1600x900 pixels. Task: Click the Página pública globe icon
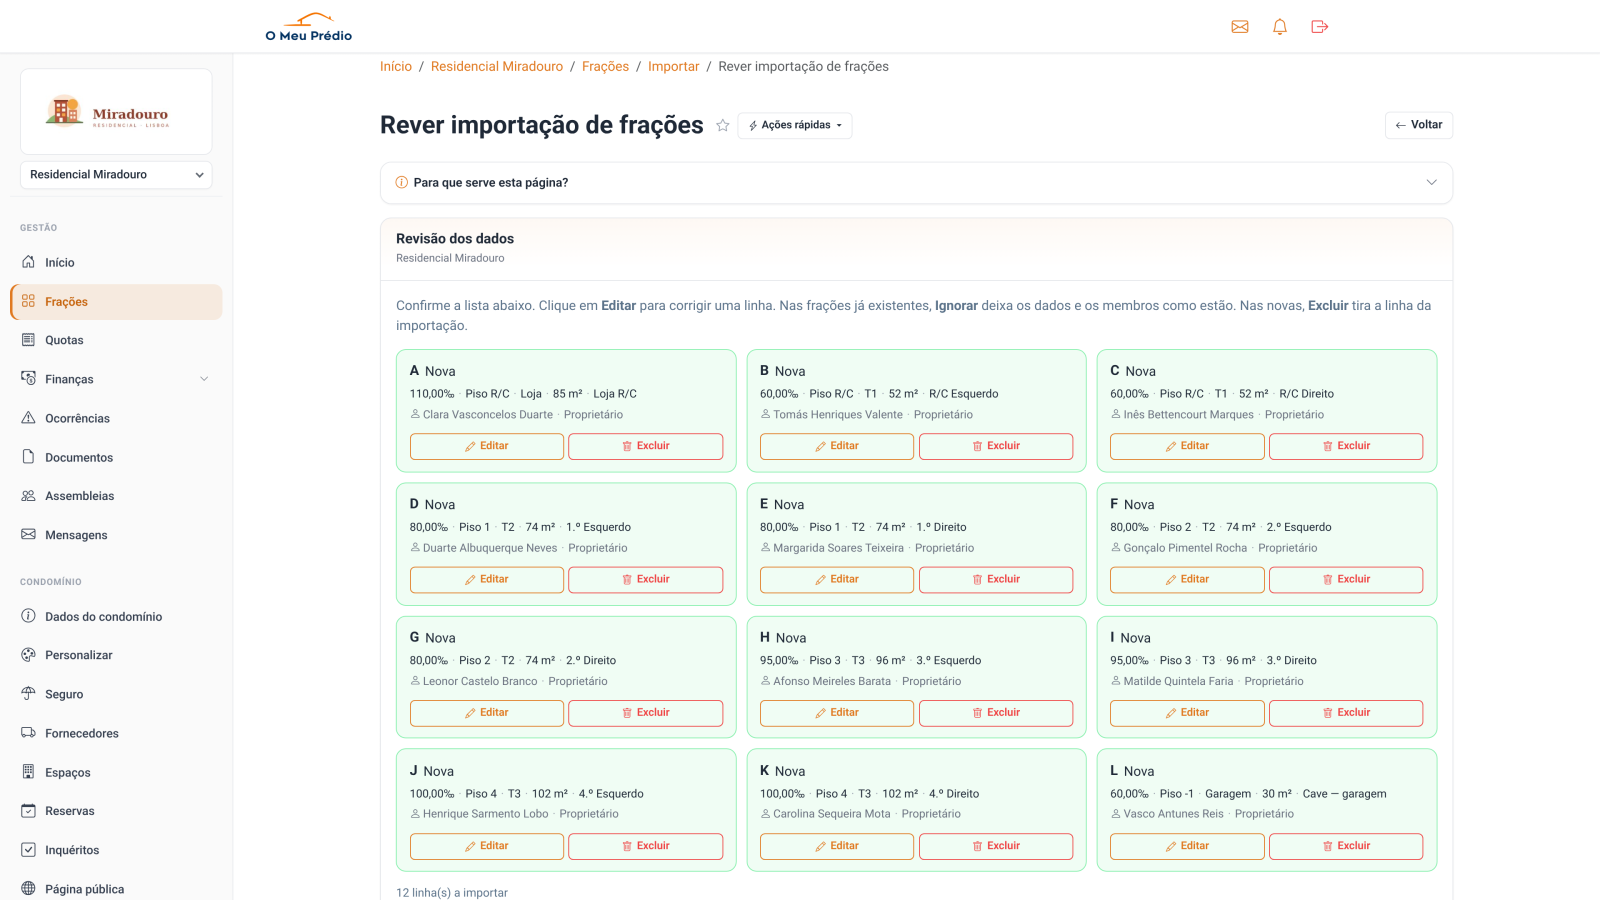point(29,889)
